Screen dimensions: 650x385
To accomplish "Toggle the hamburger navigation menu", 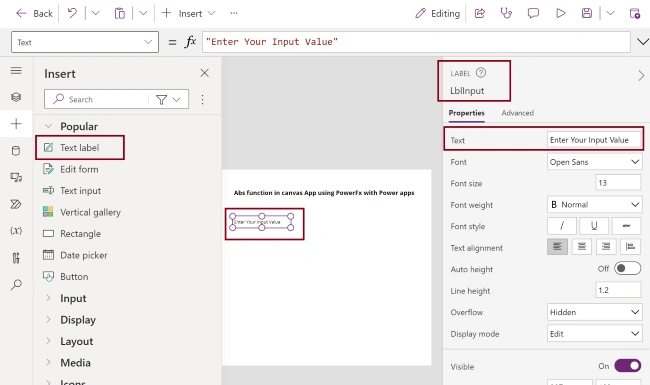I will click(x=16, y=70).
